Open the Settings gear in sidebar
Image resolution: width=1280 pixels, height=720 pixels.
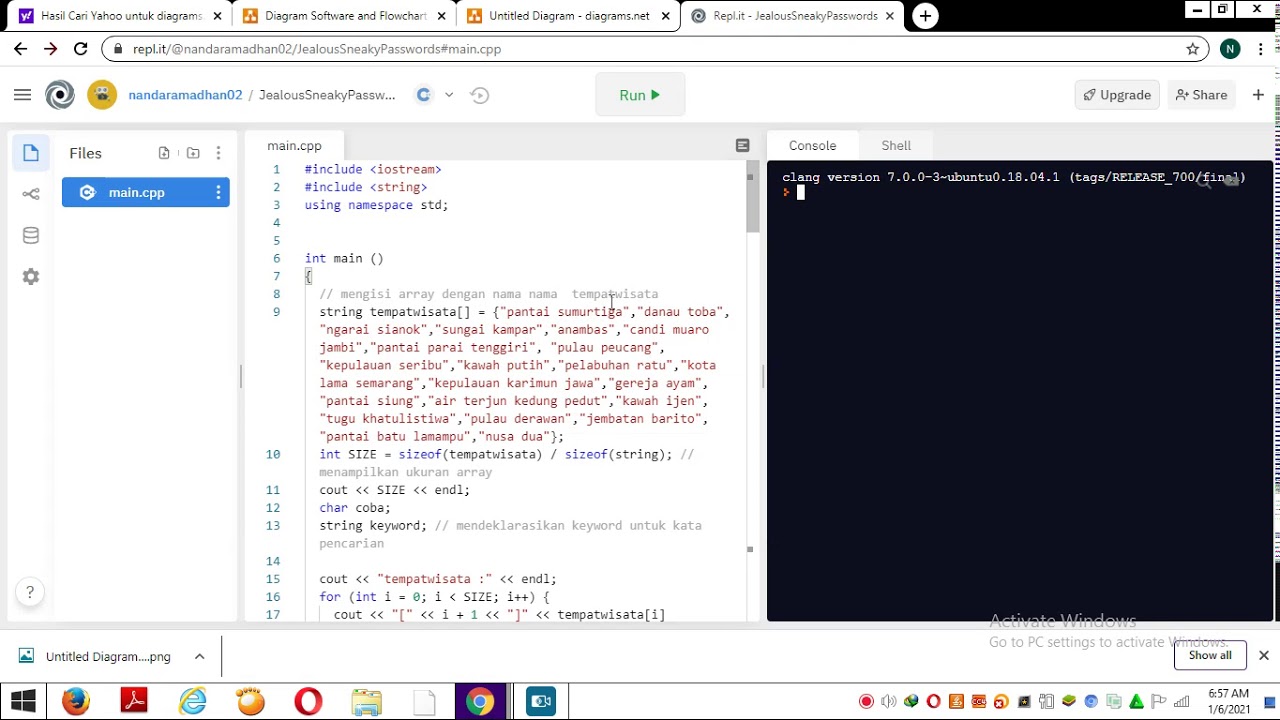coord(31,276)
